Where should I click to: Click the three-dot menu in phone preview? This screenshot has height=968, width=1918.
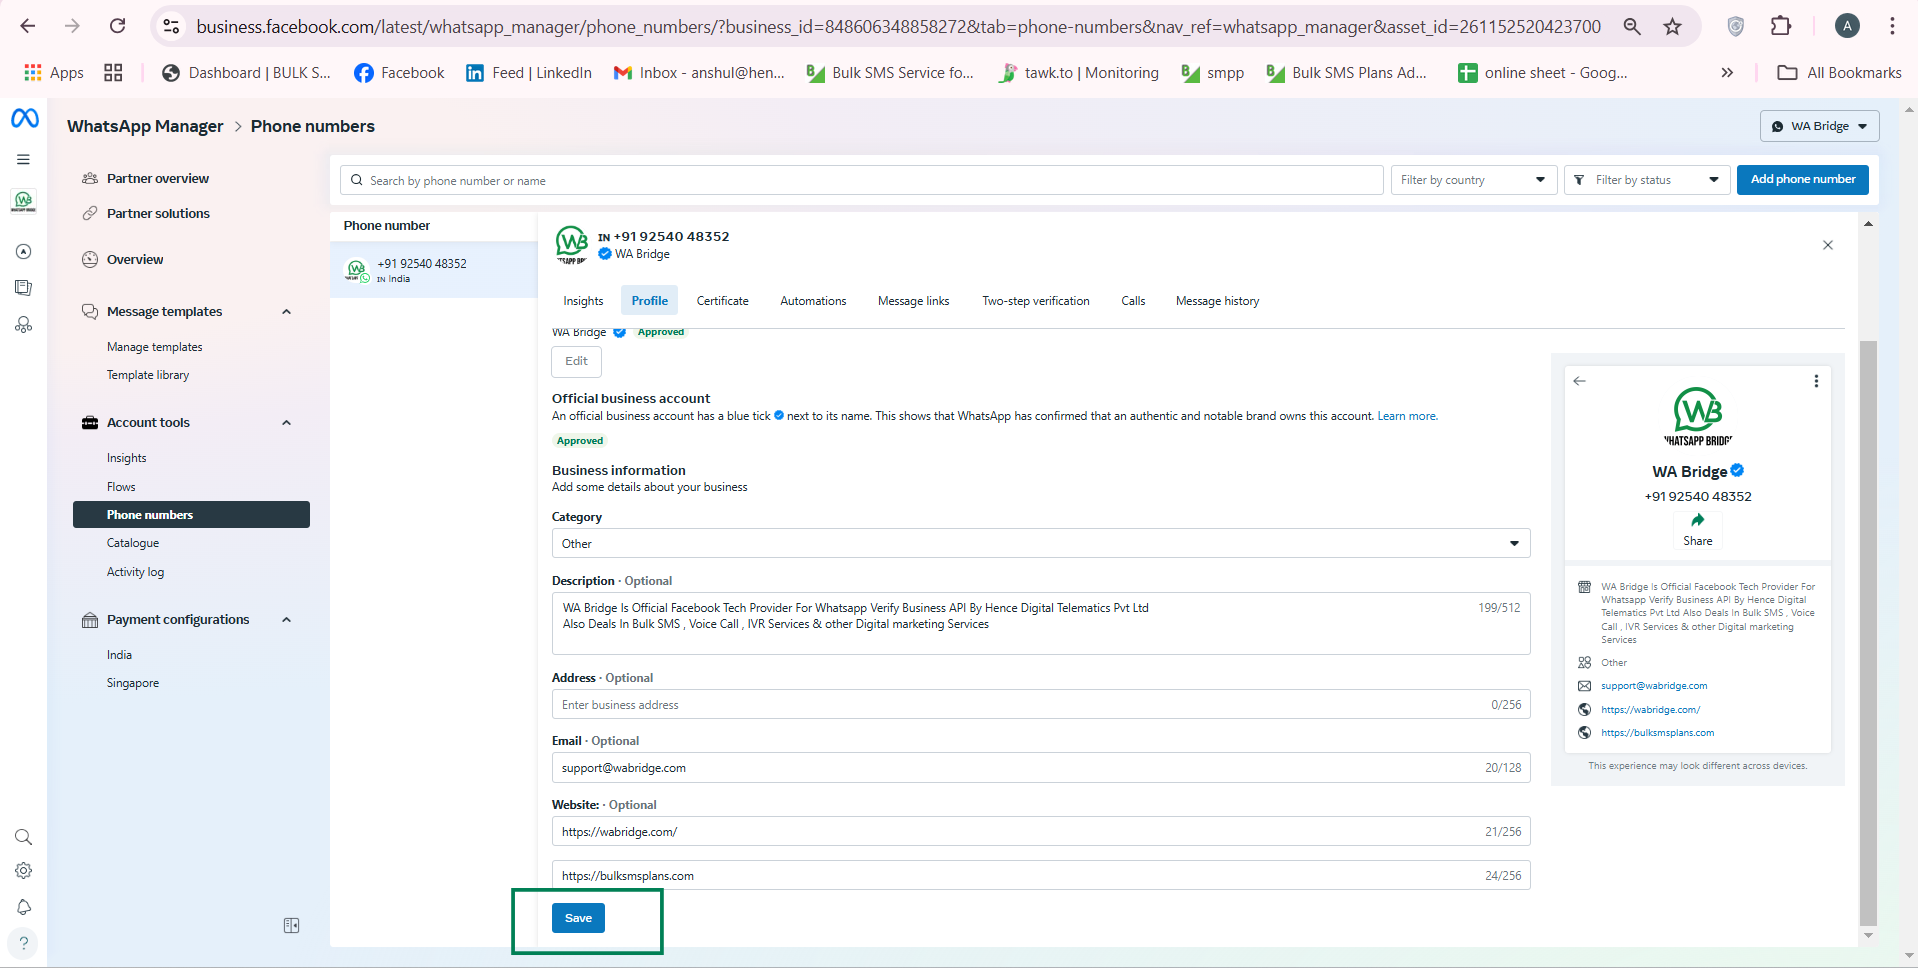pos(1816,381)
